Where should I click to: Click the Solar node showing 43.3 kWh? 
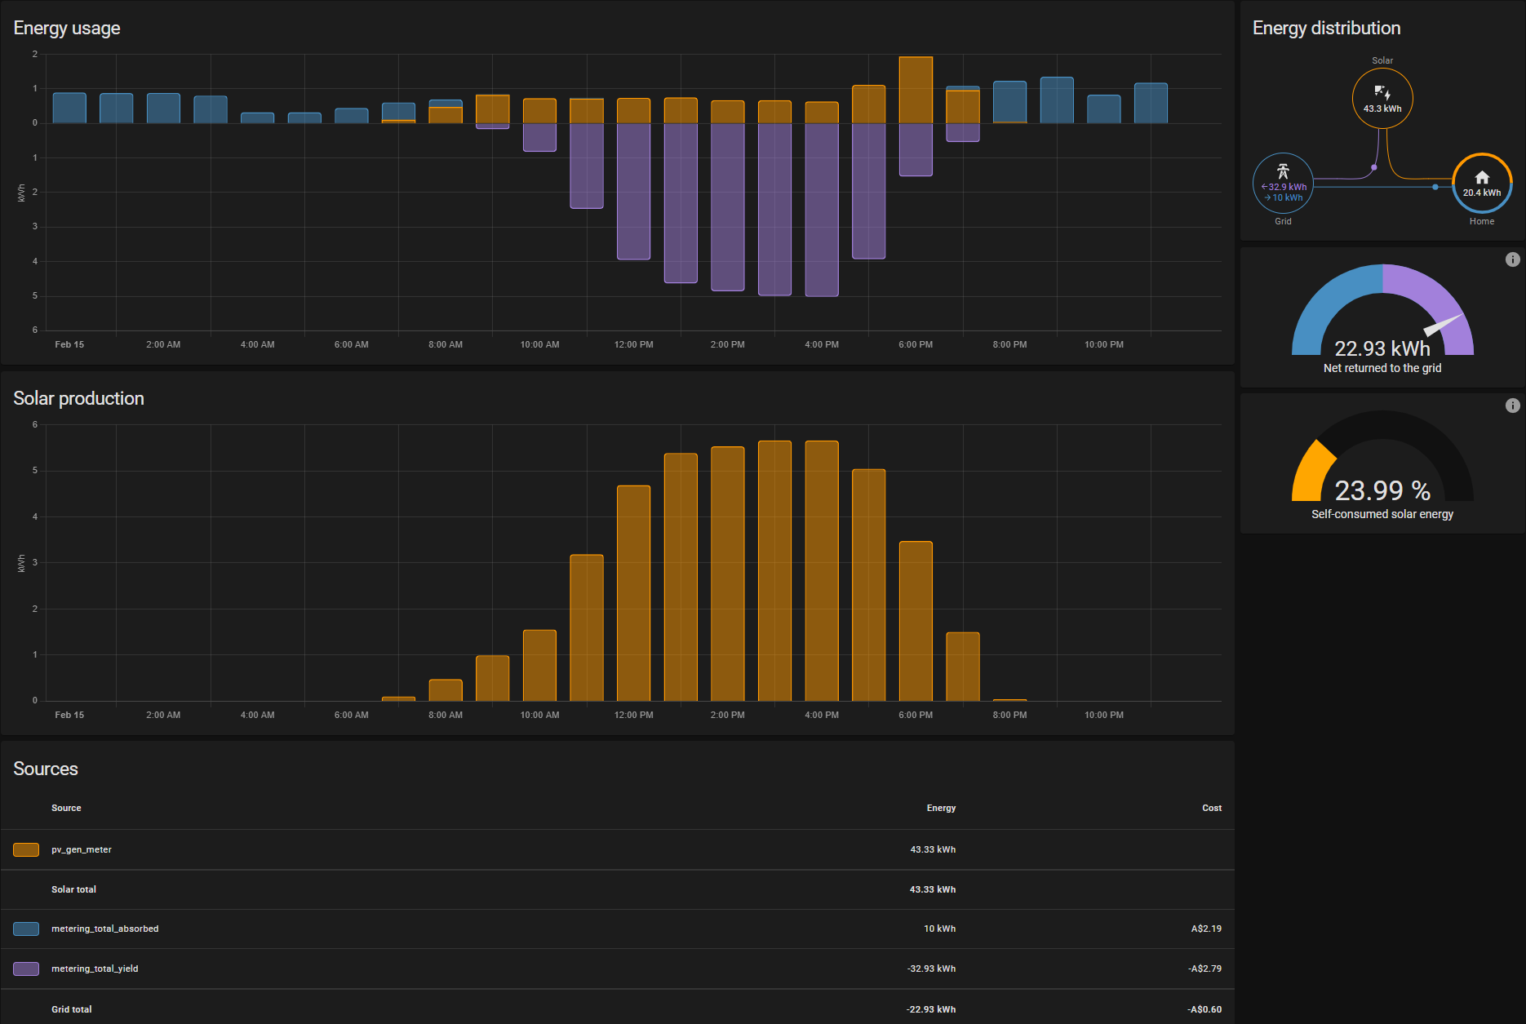(x=1382, y=97)
